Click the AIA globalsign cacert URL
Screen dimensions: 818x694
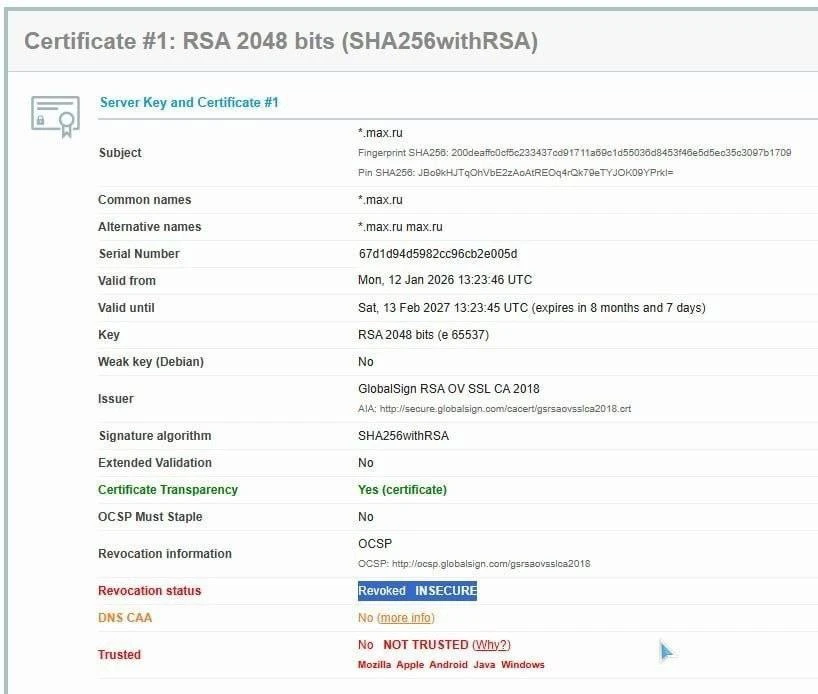tap(505, 409)
